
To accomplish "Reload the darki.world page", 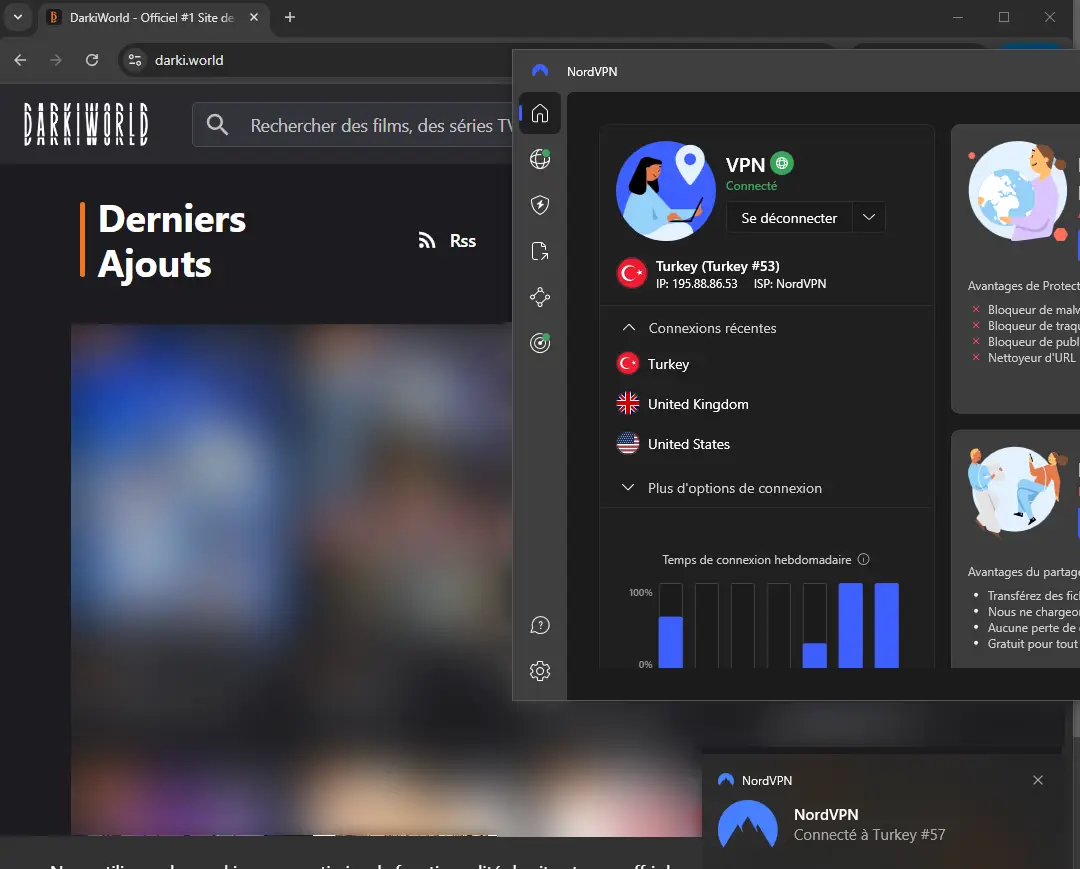I will [92, 60].
